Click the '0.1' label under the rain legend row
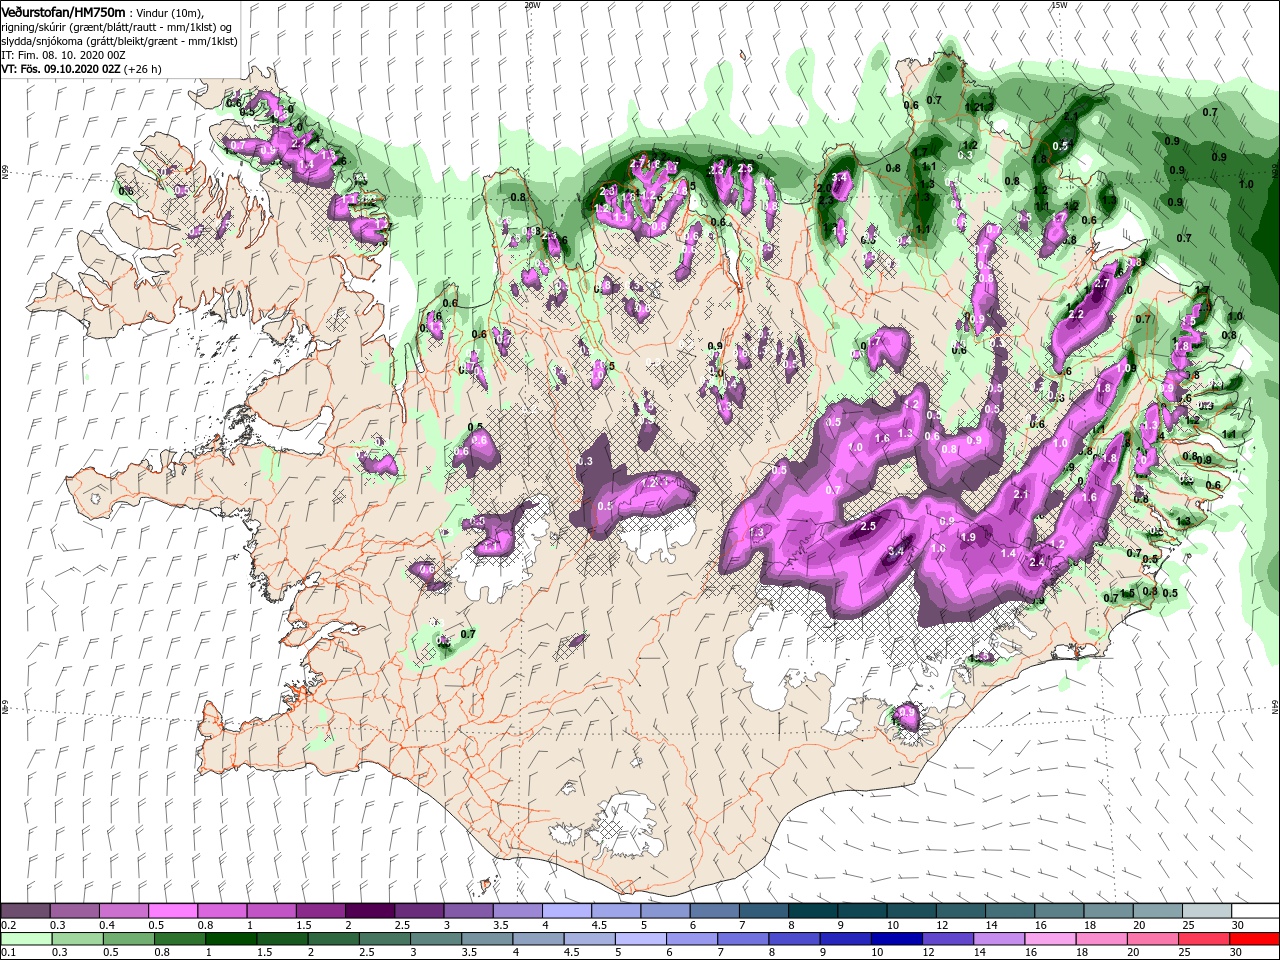Screen dimensions: 1280x960 [x=8, y=953]
